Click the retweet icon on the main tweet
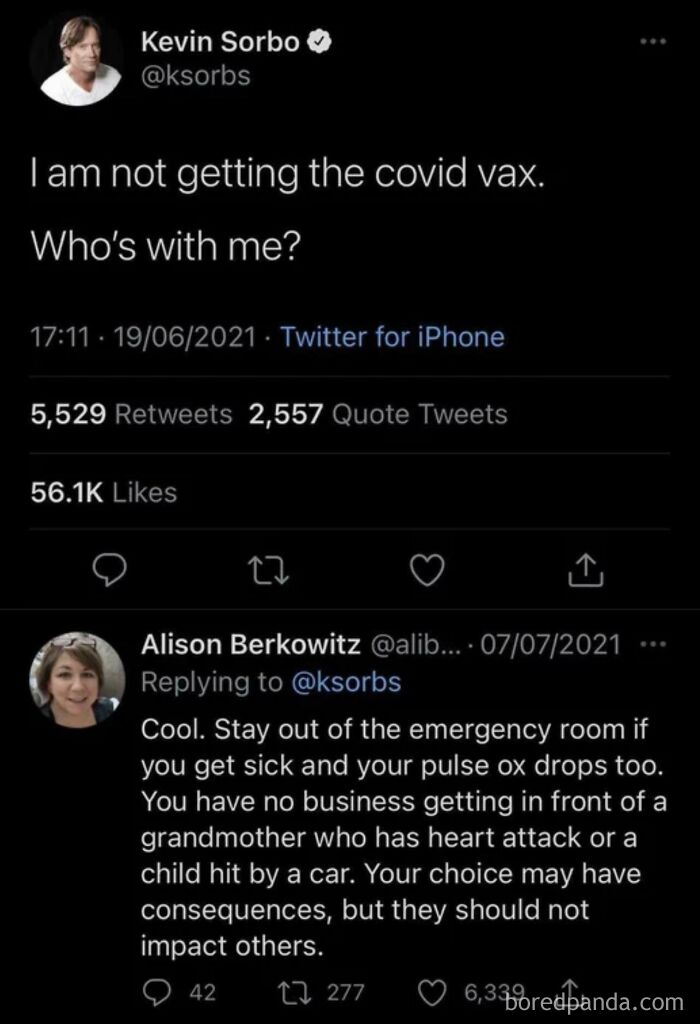This screenshot has height=1024, width=700. (x=266, y=570)
